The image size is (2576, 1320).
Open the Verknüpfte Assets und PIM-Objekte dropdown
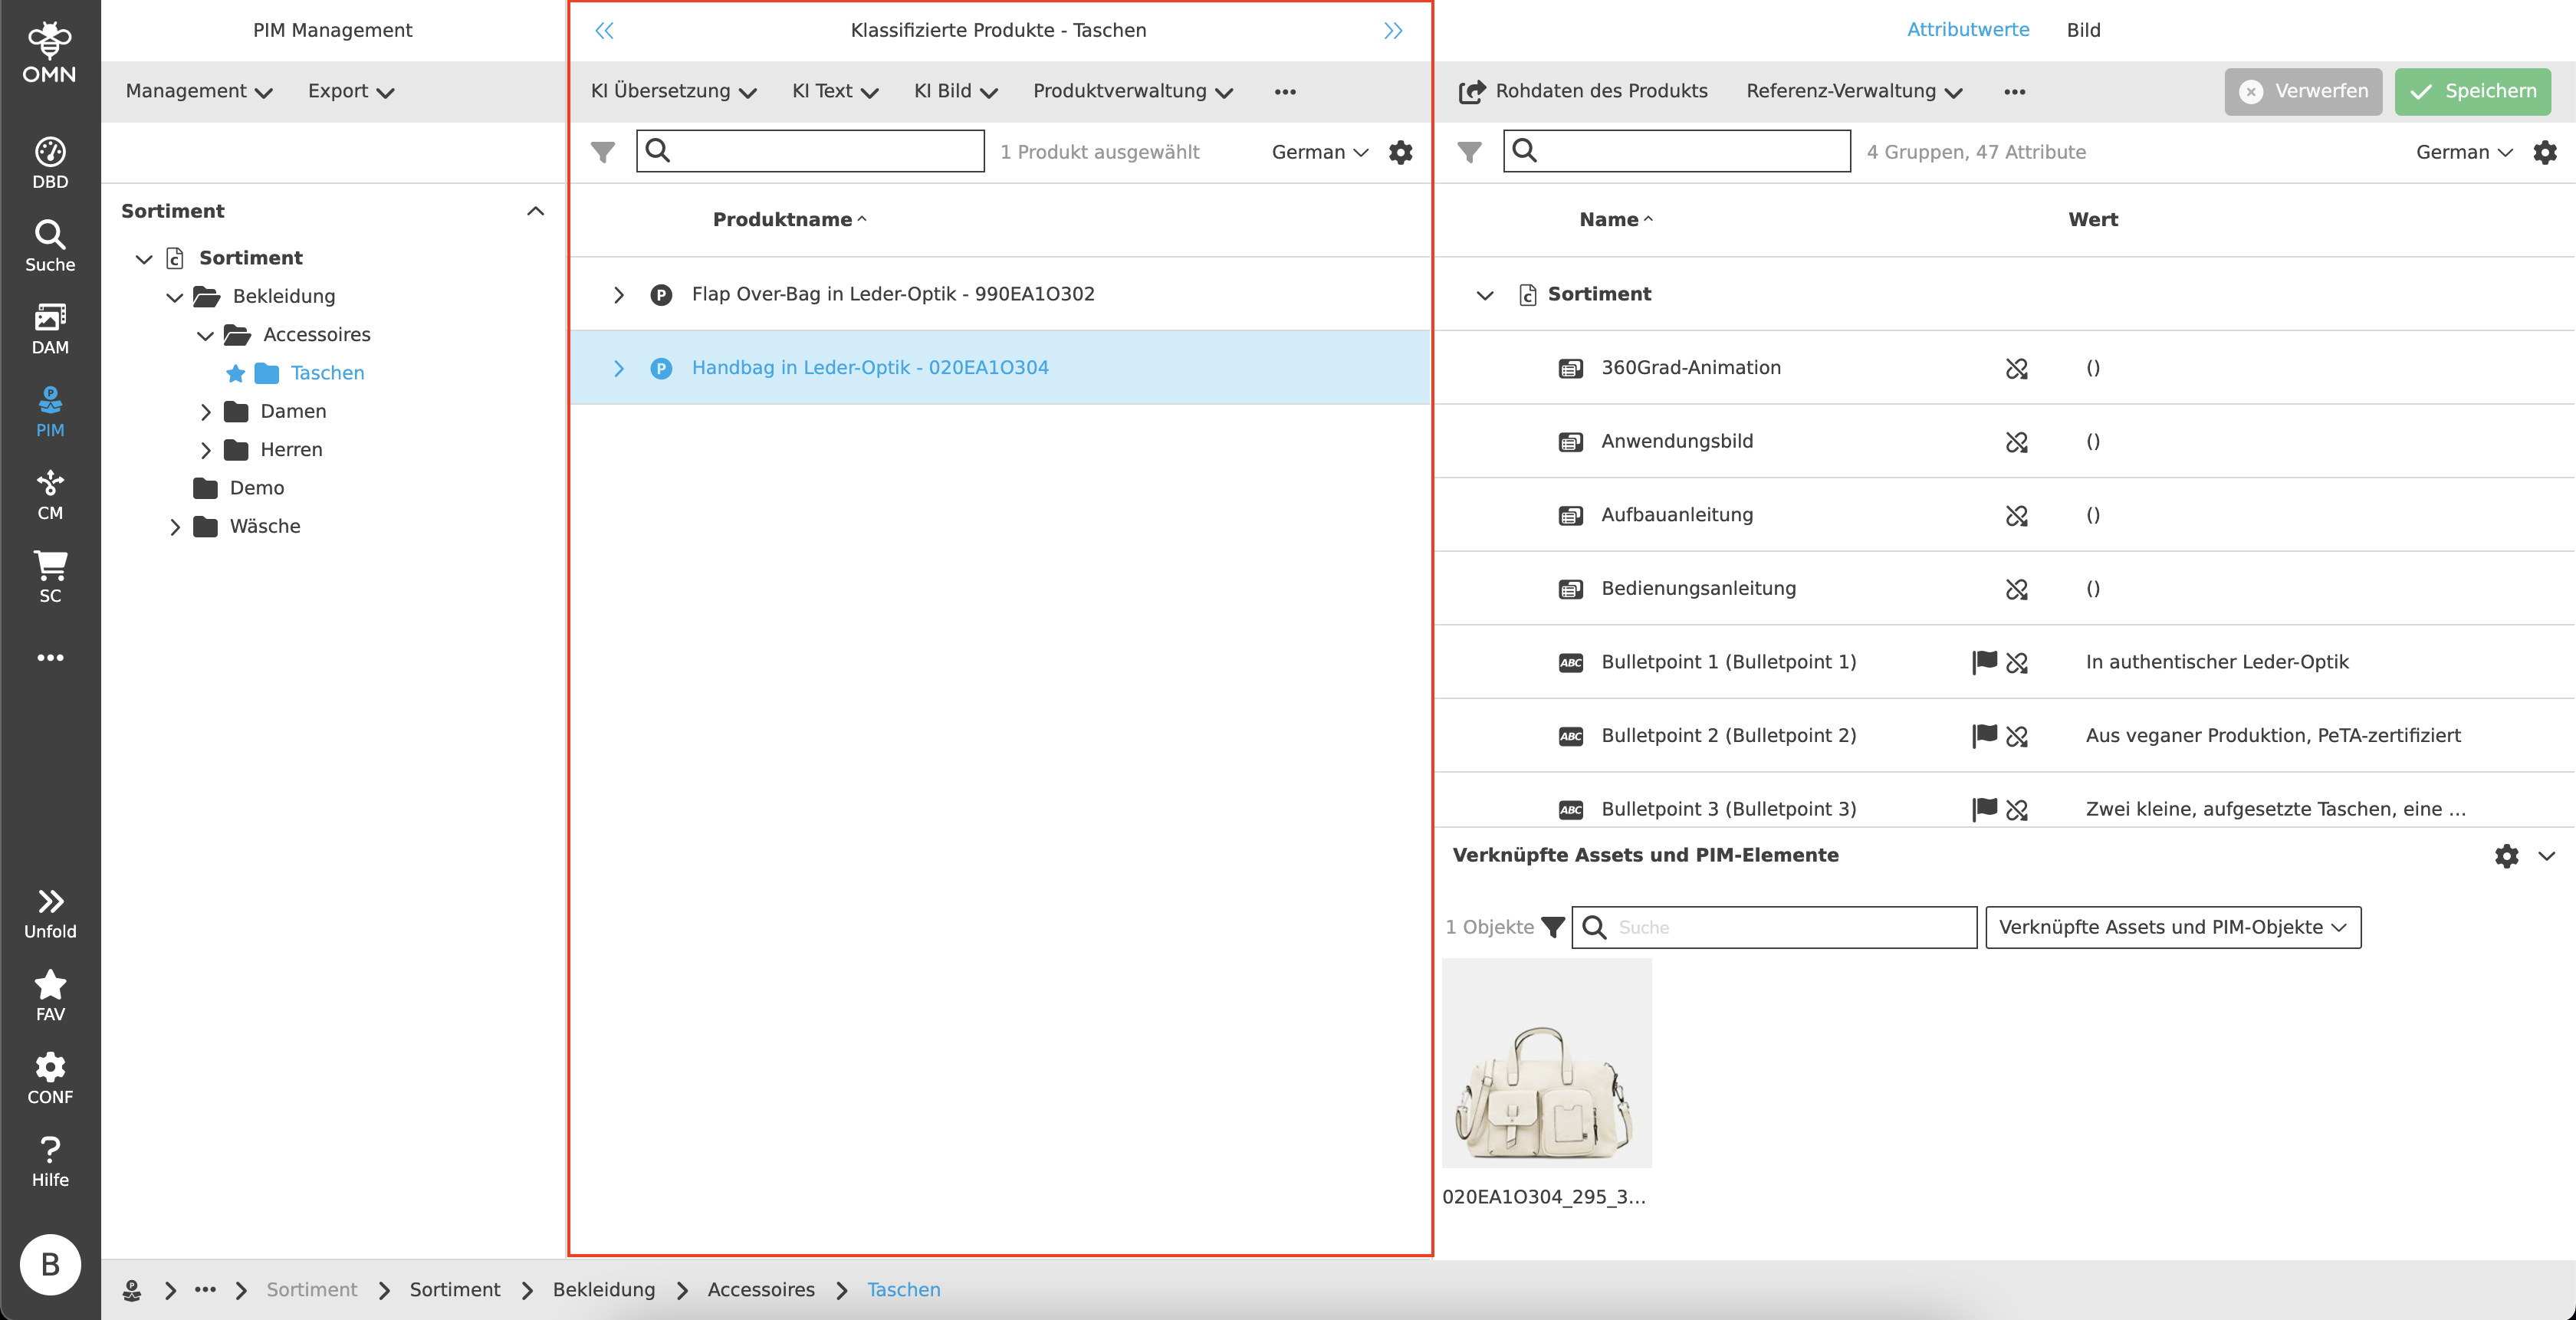[2172, 927]
